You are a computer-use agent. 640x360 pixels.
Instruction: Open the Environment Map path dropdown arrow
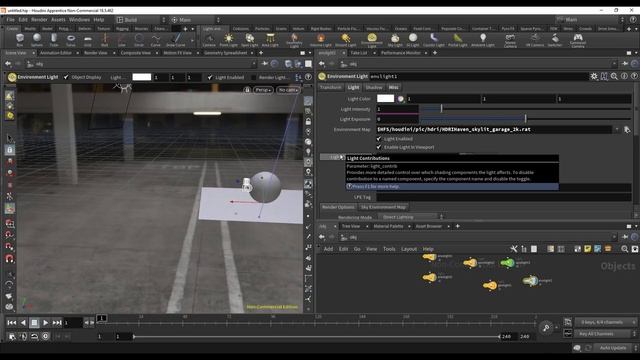click(x=616, y=130)
